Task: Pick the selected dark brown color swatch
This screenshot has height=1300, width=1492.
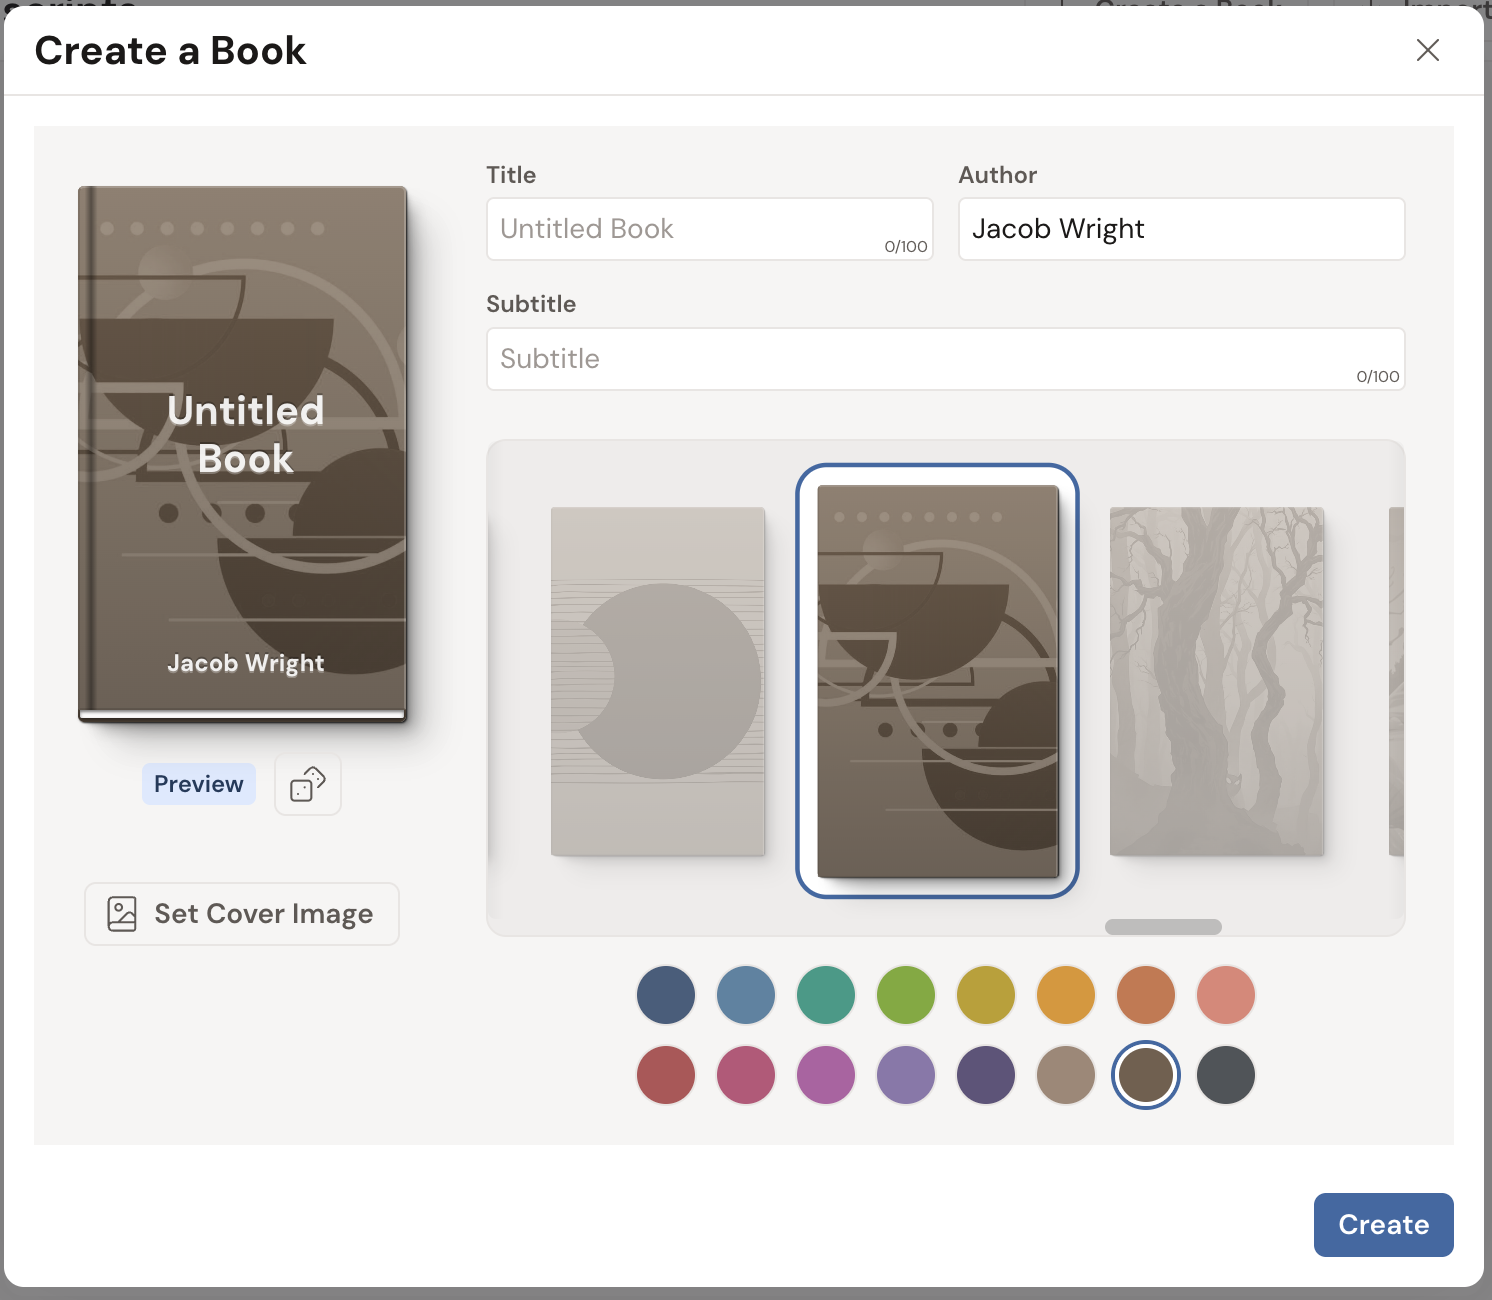Action: [x=1146, y=1075]
